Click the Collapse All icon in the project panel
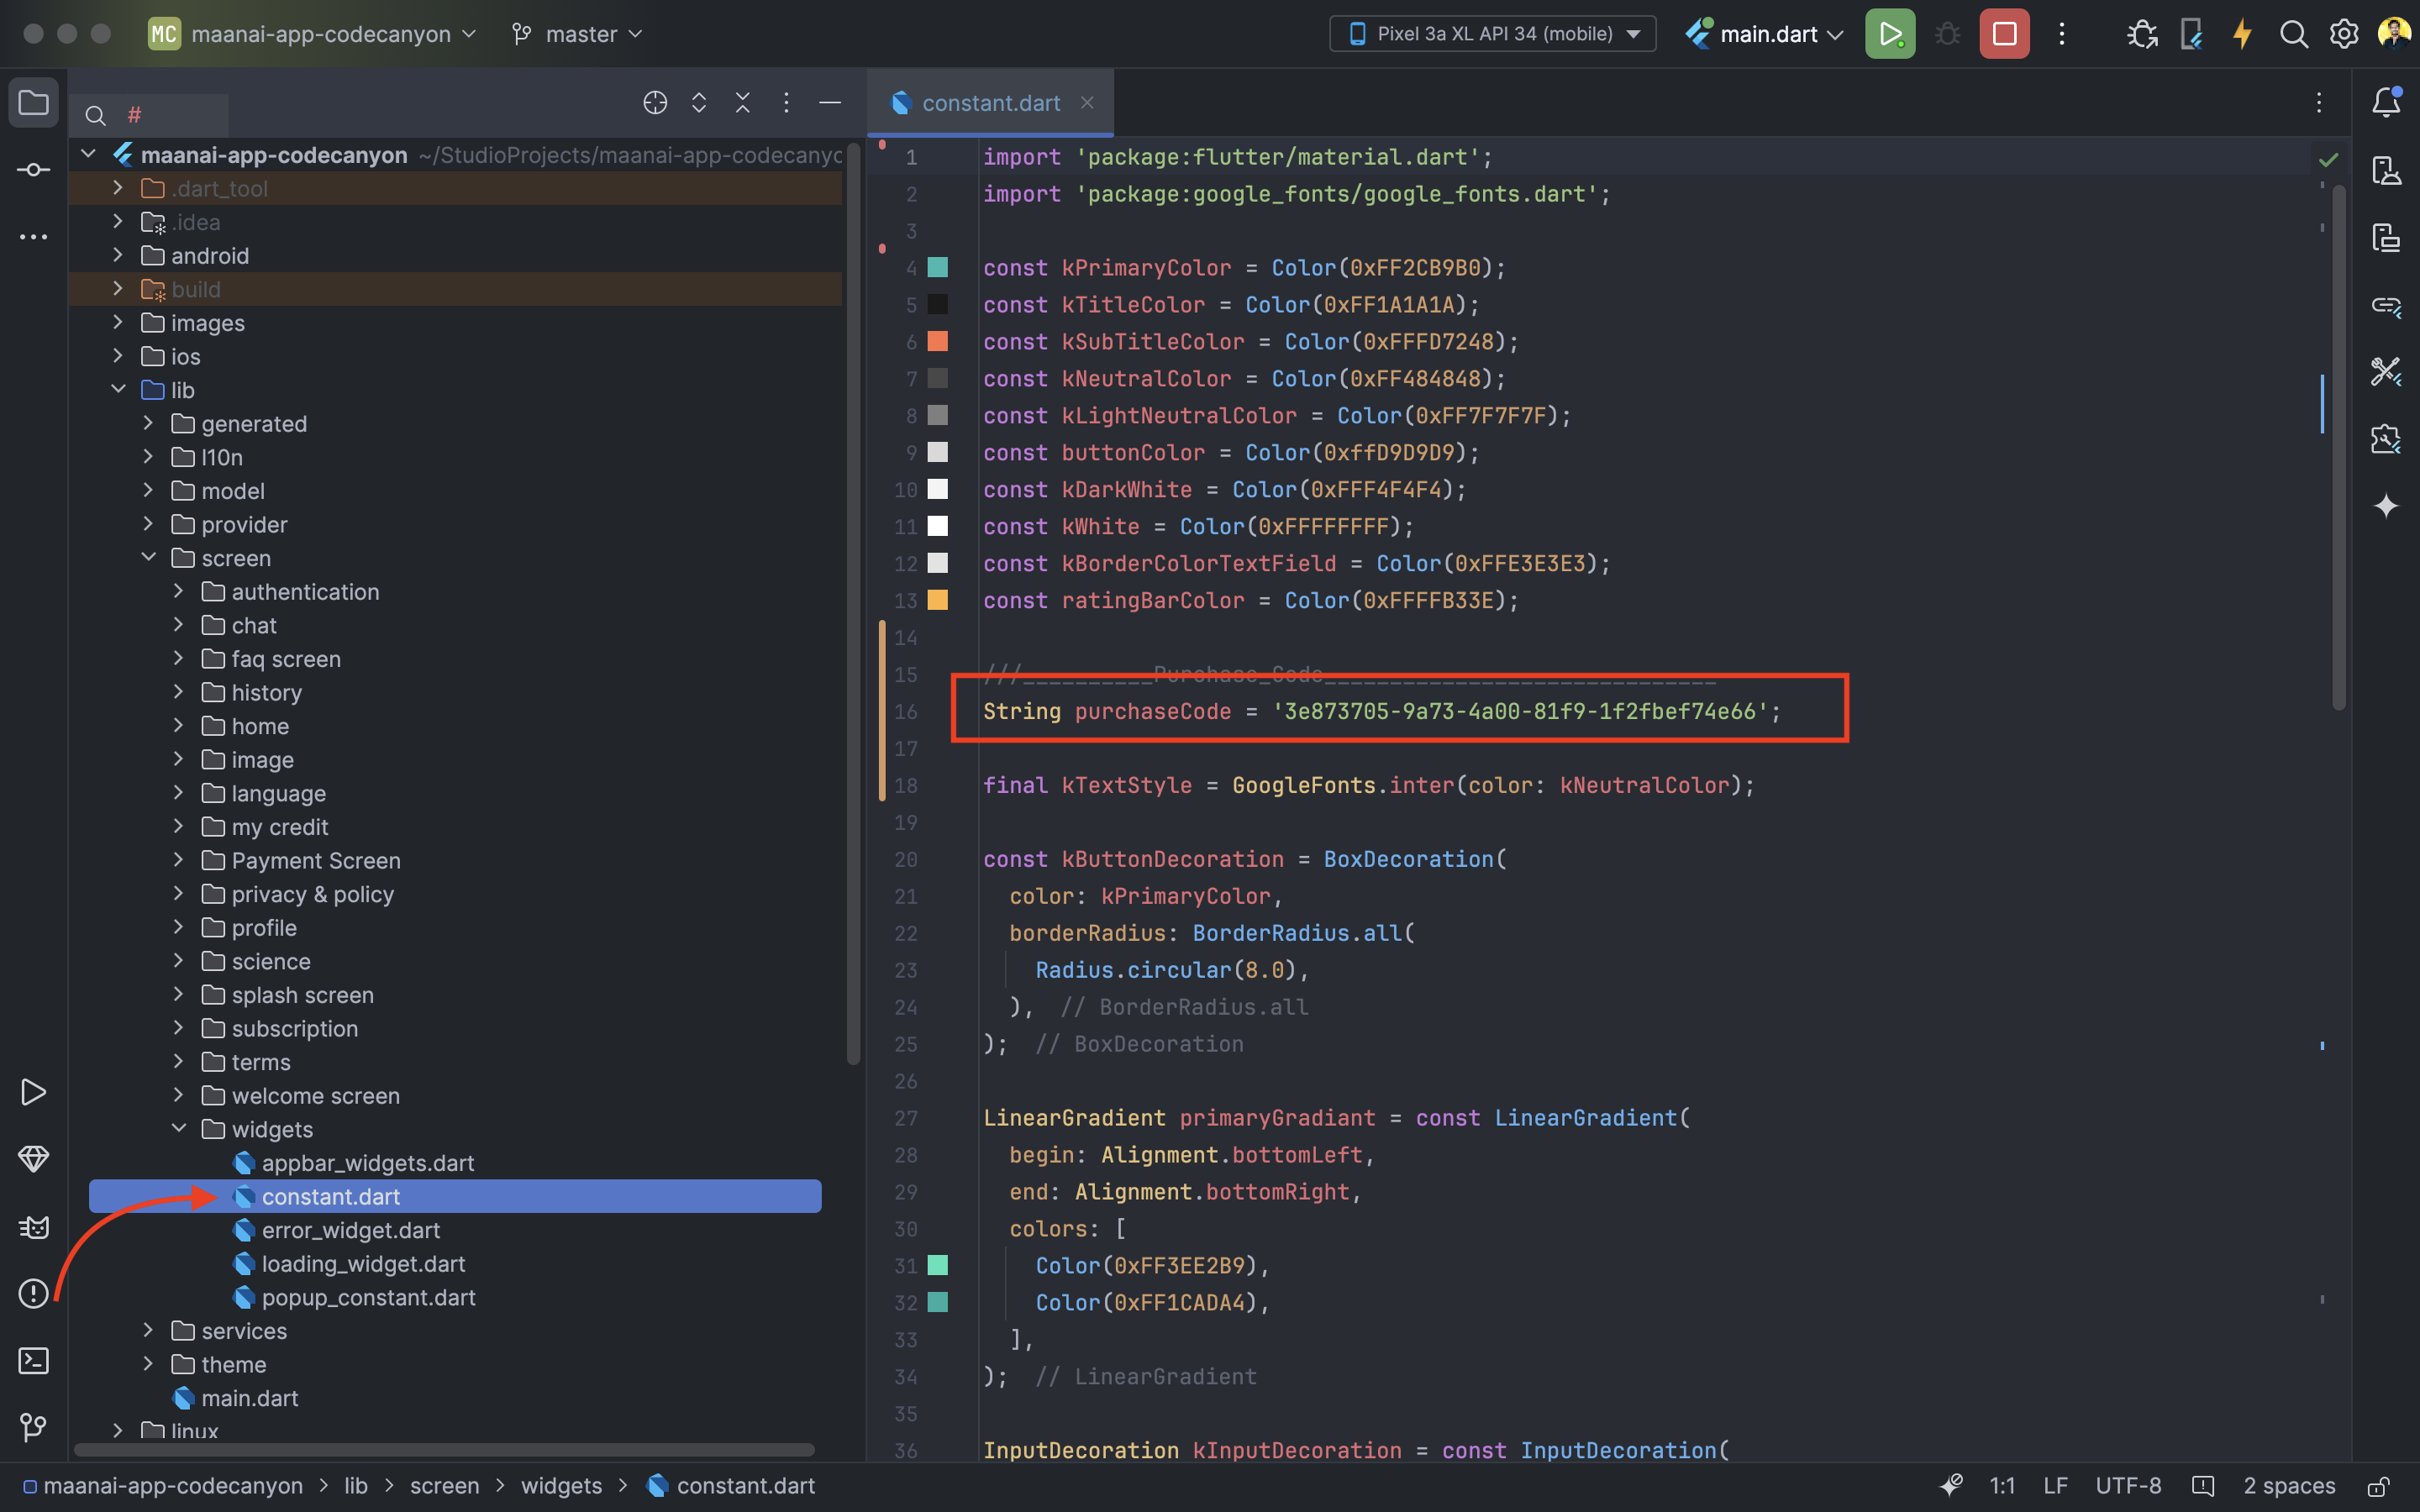This screenshot has height=1512, width=2420. click(x=742, y=102)
